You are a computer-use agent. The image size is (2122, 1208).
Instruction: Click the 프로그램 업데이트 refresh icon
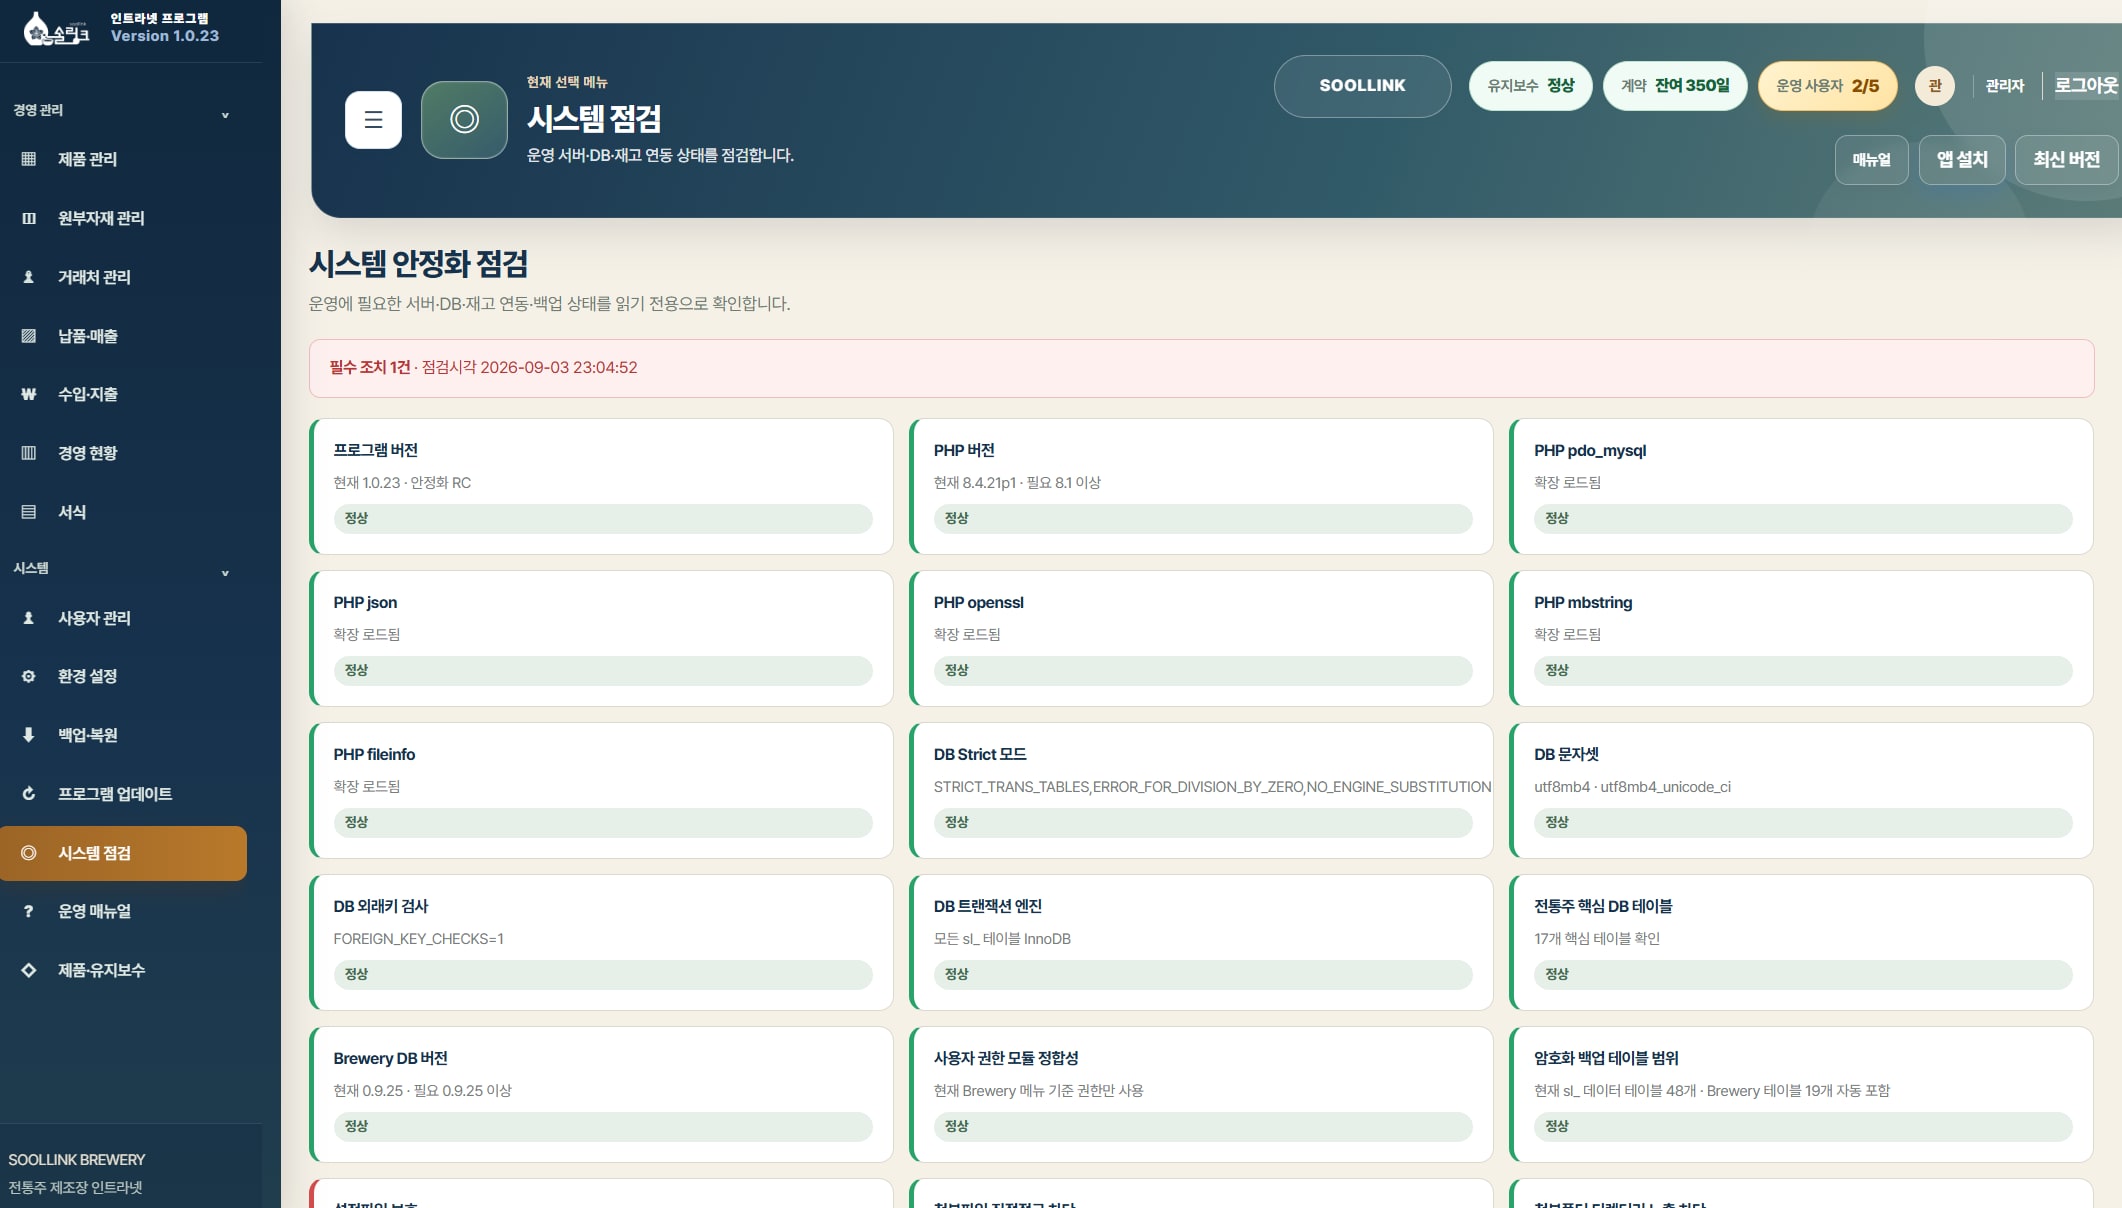[x=29, y=794]
